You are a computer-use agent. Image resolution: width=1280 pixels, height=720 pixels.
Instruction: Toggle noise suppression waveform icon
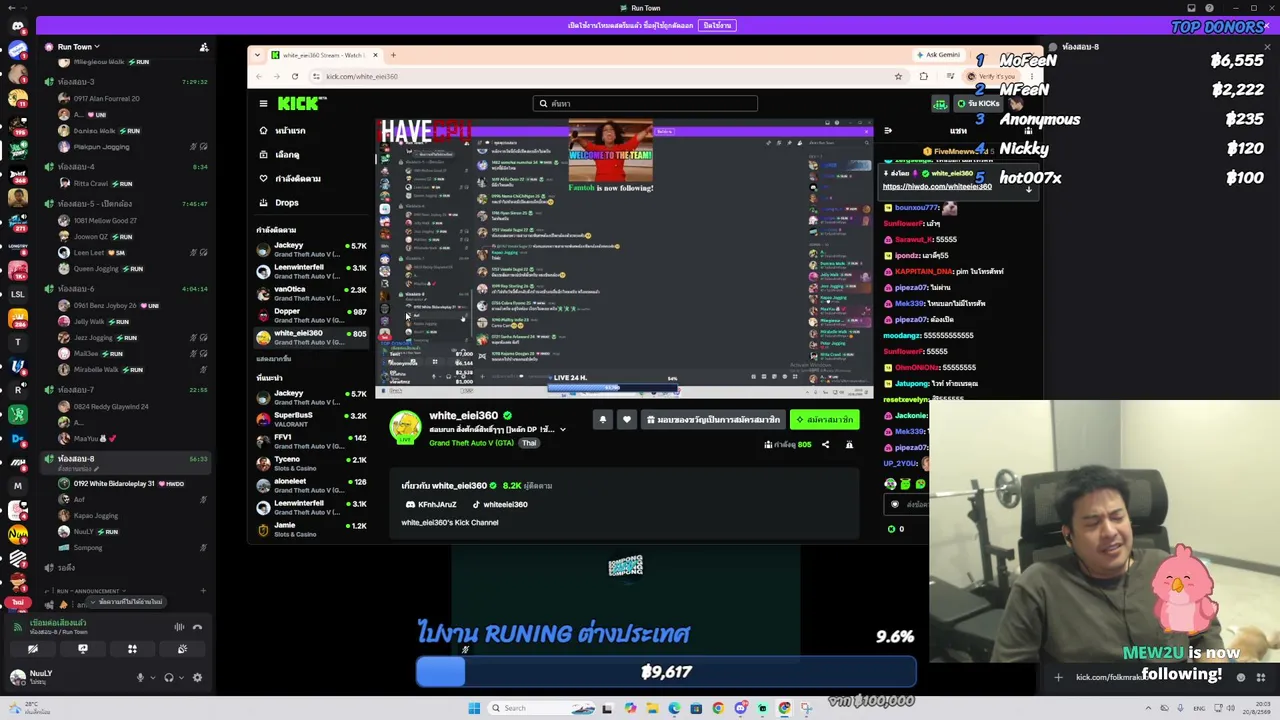[179, 627]
